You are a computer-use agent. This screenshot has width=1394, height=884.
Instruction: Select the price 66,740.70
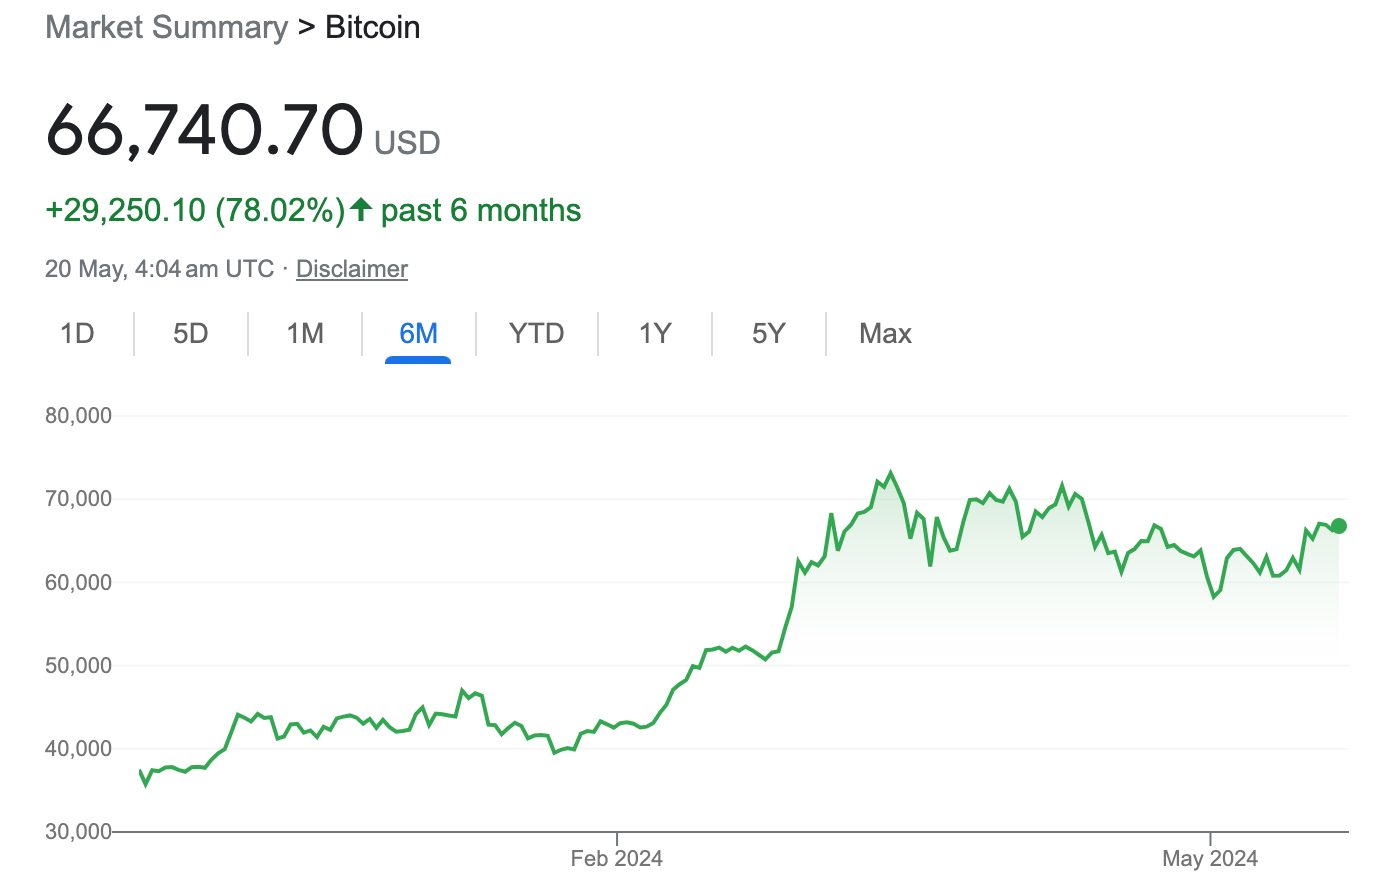click(205, 130)
